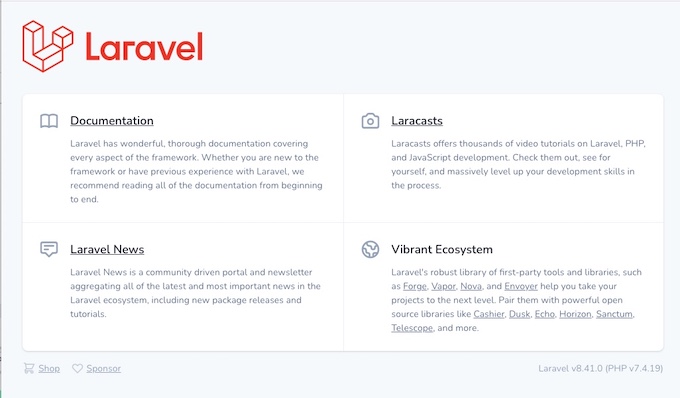
Task: Visit the Nova link
Action: 471,286
